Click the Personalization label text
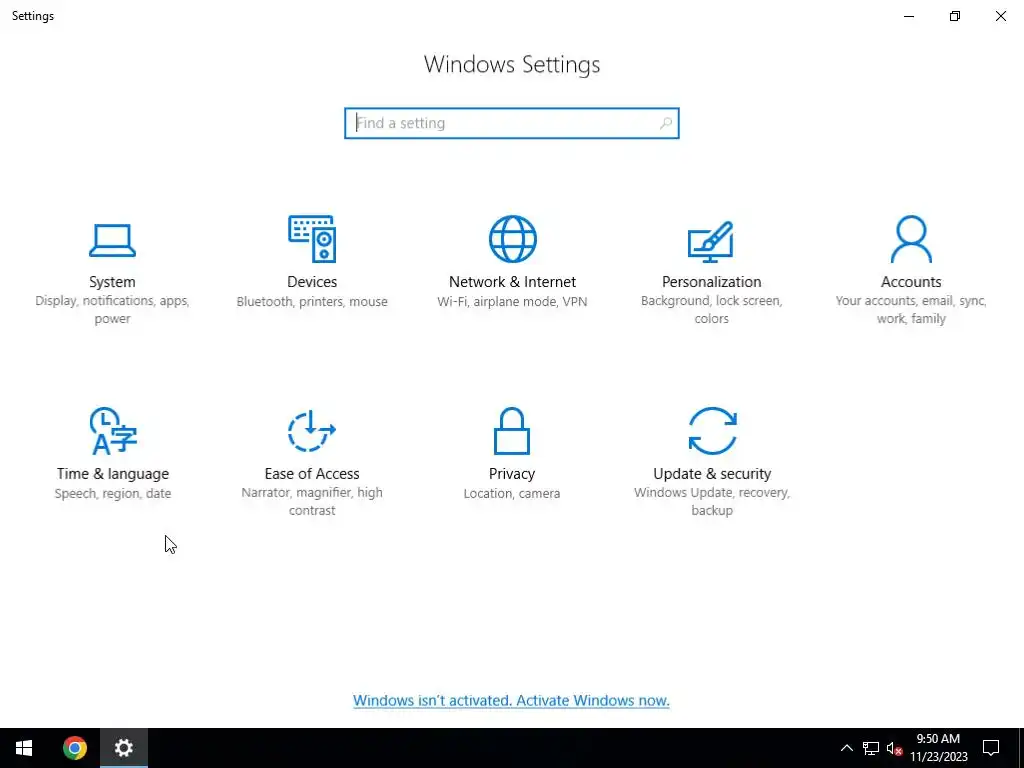The image size is (1024, 768). click(711, 281)
